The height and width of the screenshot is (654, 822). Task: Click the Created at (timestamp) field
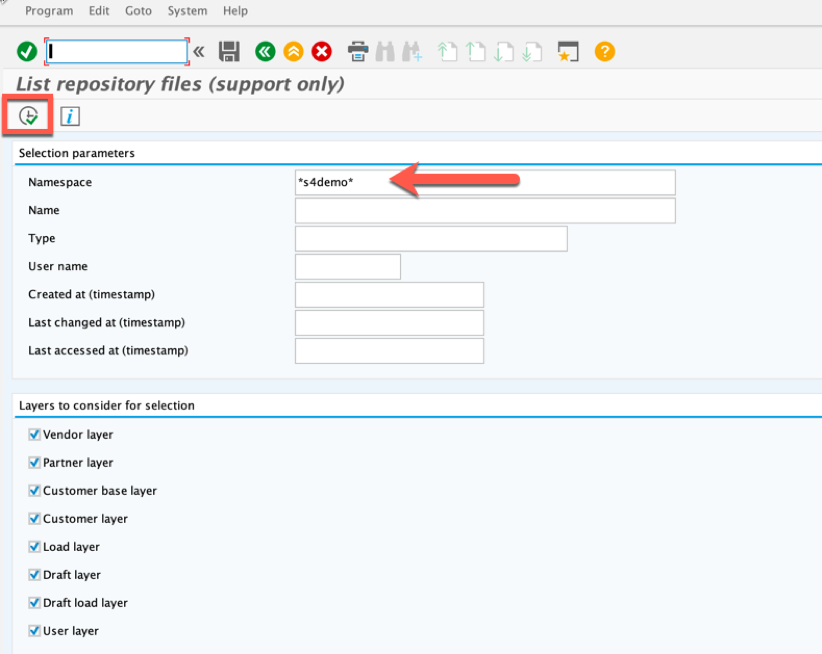(x=389, y=295)
